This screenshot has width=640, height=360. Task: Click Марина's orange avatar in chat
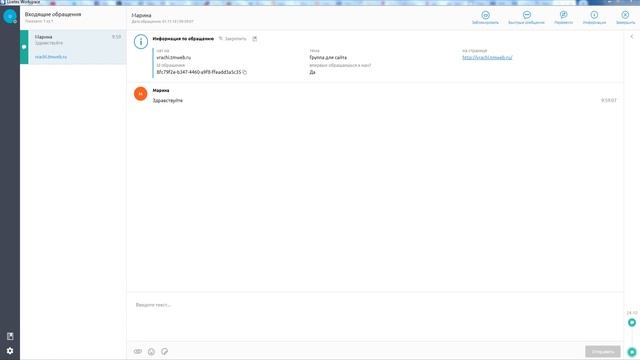140,93
